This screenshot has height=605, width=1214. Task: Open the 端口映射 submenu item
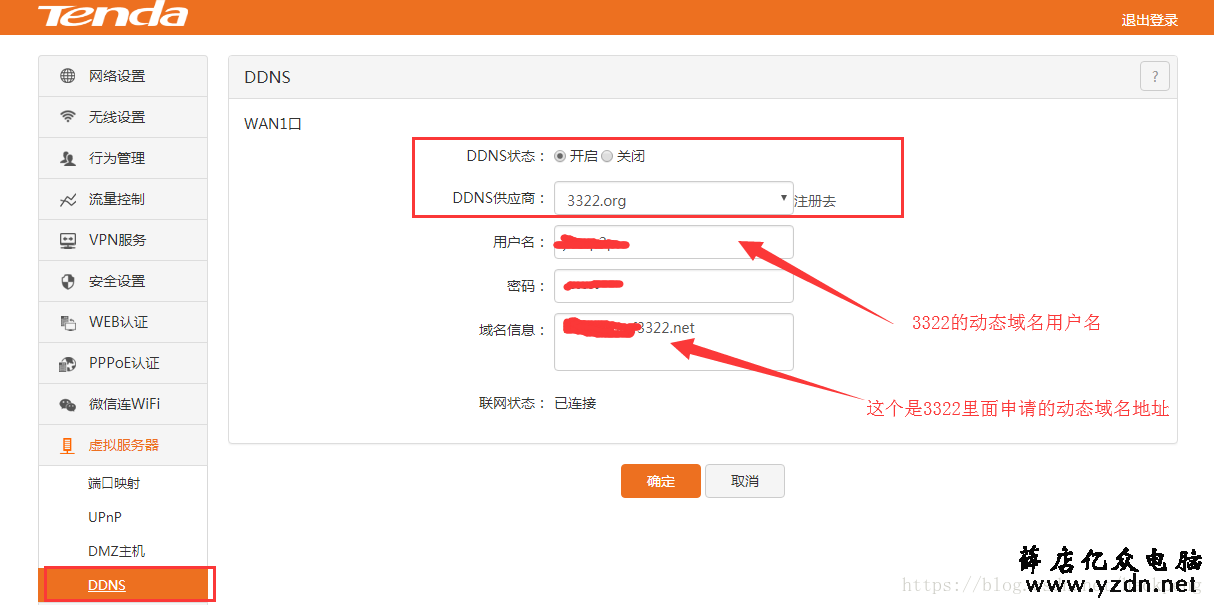click(114, 483)
